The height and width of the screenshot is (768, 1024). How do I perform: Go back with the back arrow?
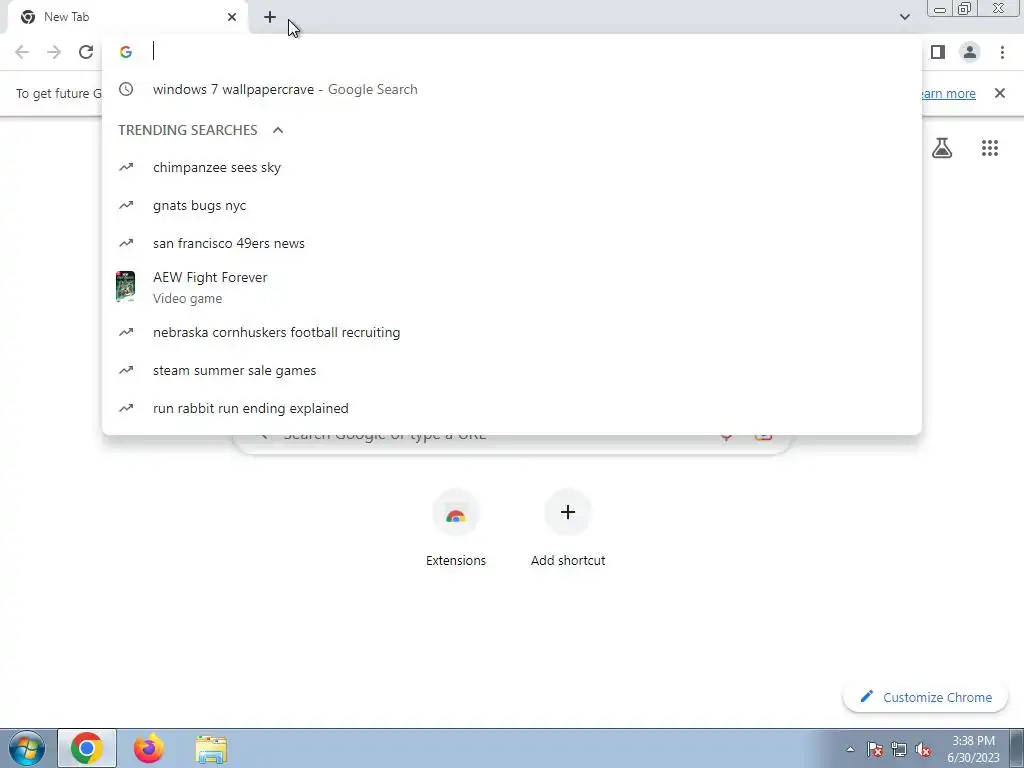point(22,52)
